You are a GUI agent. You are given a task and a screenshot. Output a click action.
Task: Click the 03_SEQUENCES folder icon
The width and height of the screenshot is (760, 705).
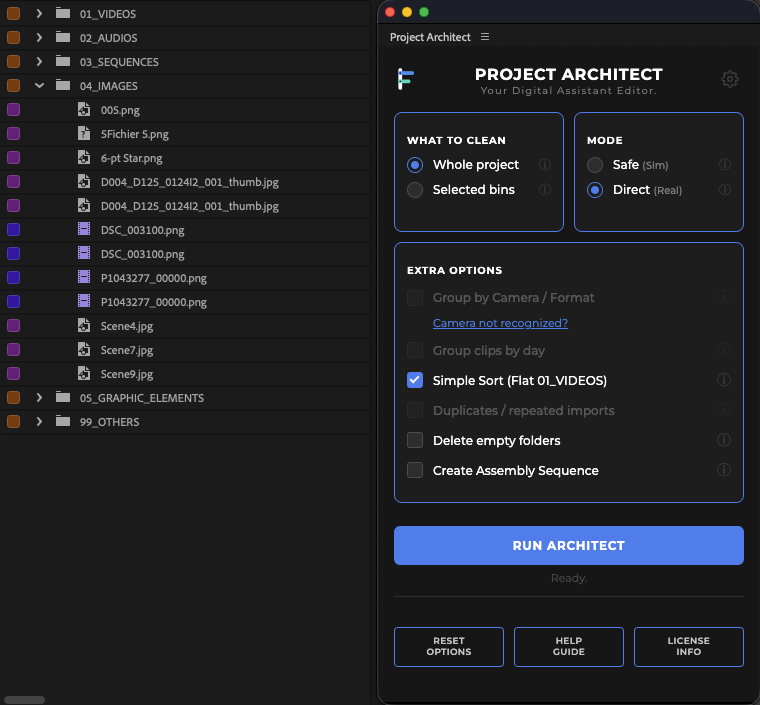pos(63,62)
